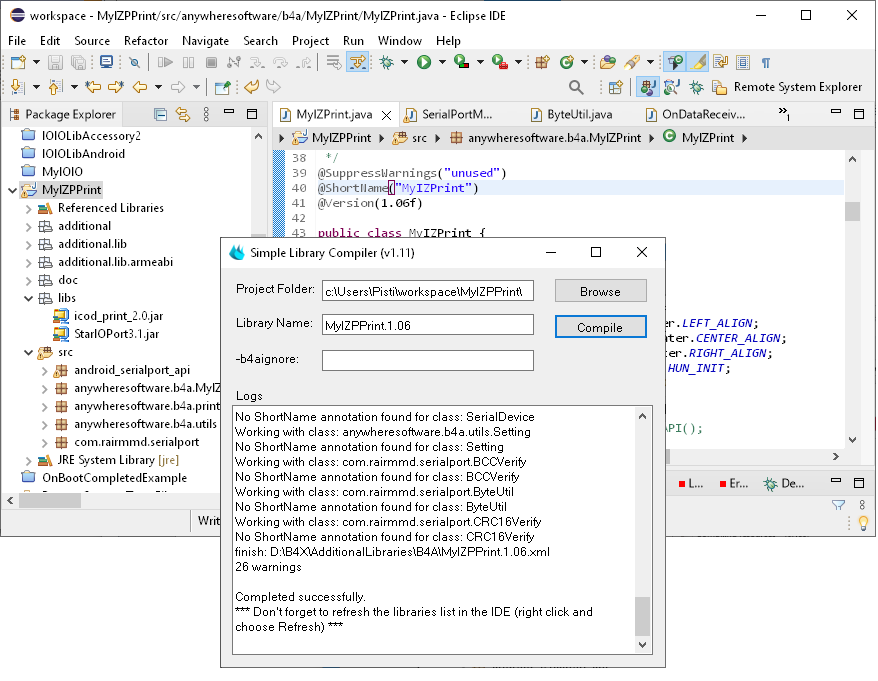Click Browse in Simple Library Compiler

(x=600, y=291)
